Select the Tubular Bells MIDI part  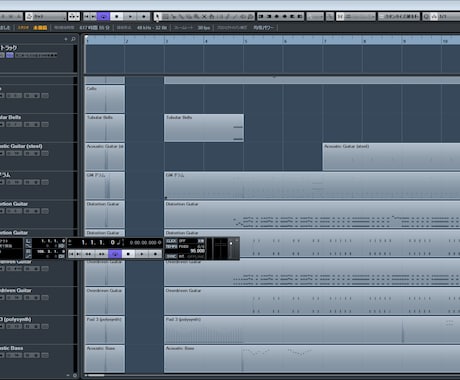204,128
